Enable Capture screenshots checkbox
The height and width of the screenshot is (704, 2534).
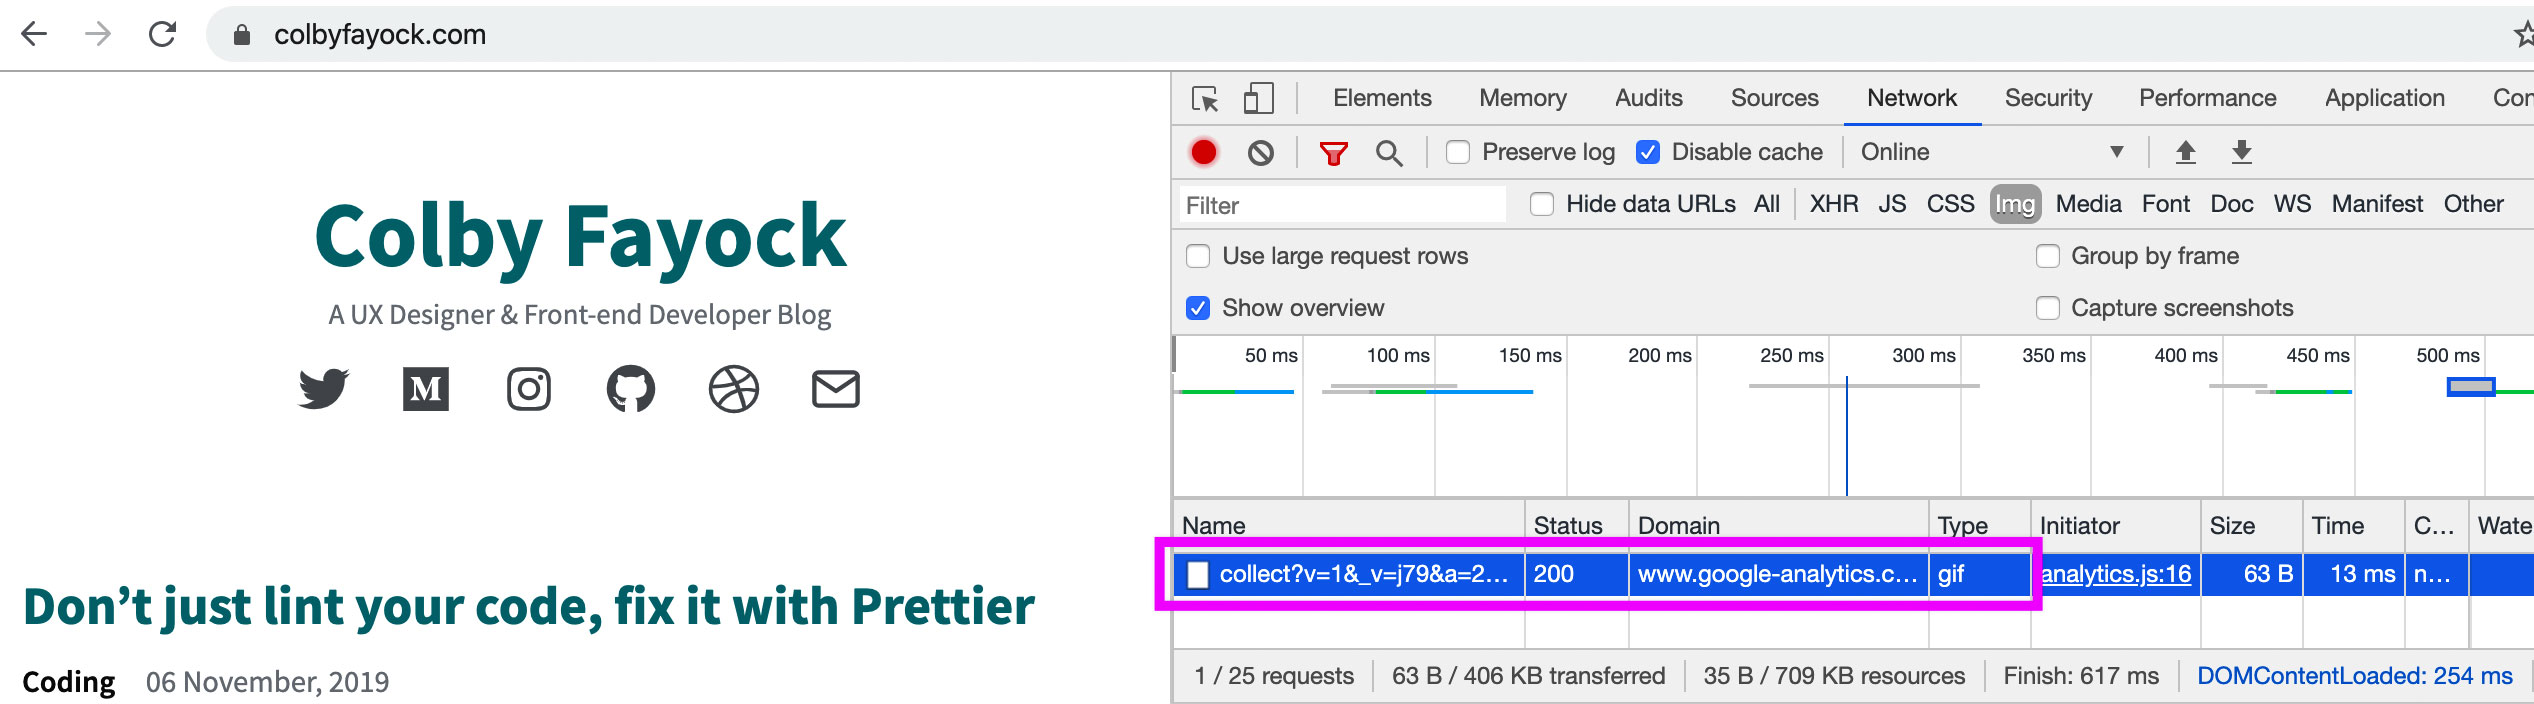tap(2048, 308)
